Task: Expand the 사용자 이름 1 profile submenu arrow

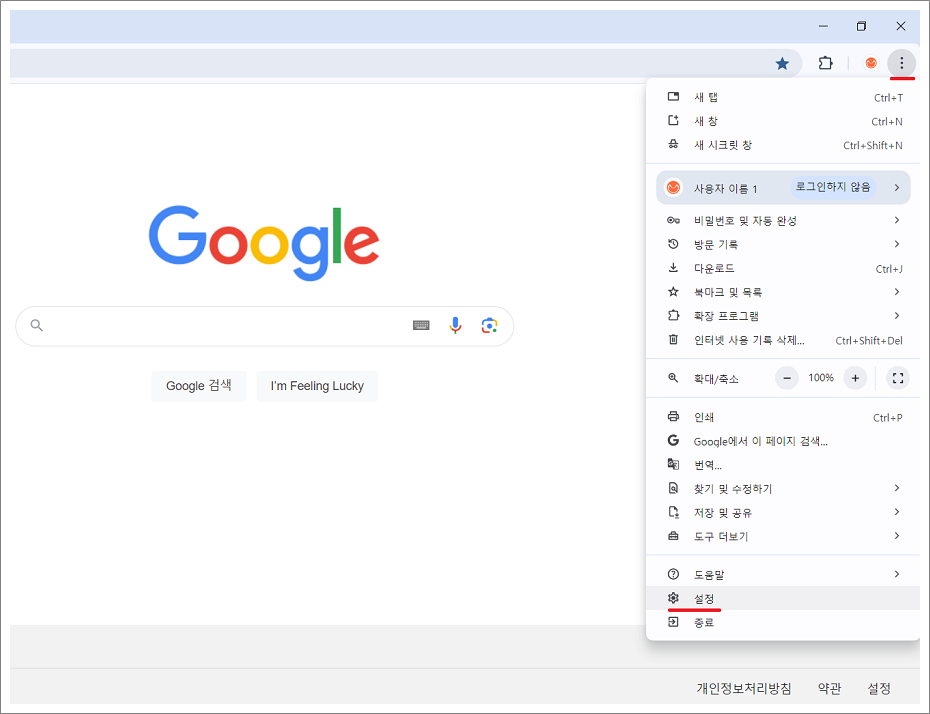Action: 897,187
